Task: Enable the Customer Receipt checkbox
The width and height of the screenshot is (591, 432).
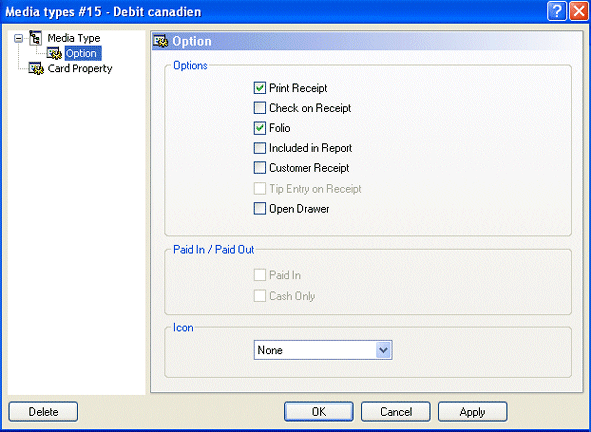Action: tap(260, 168)
